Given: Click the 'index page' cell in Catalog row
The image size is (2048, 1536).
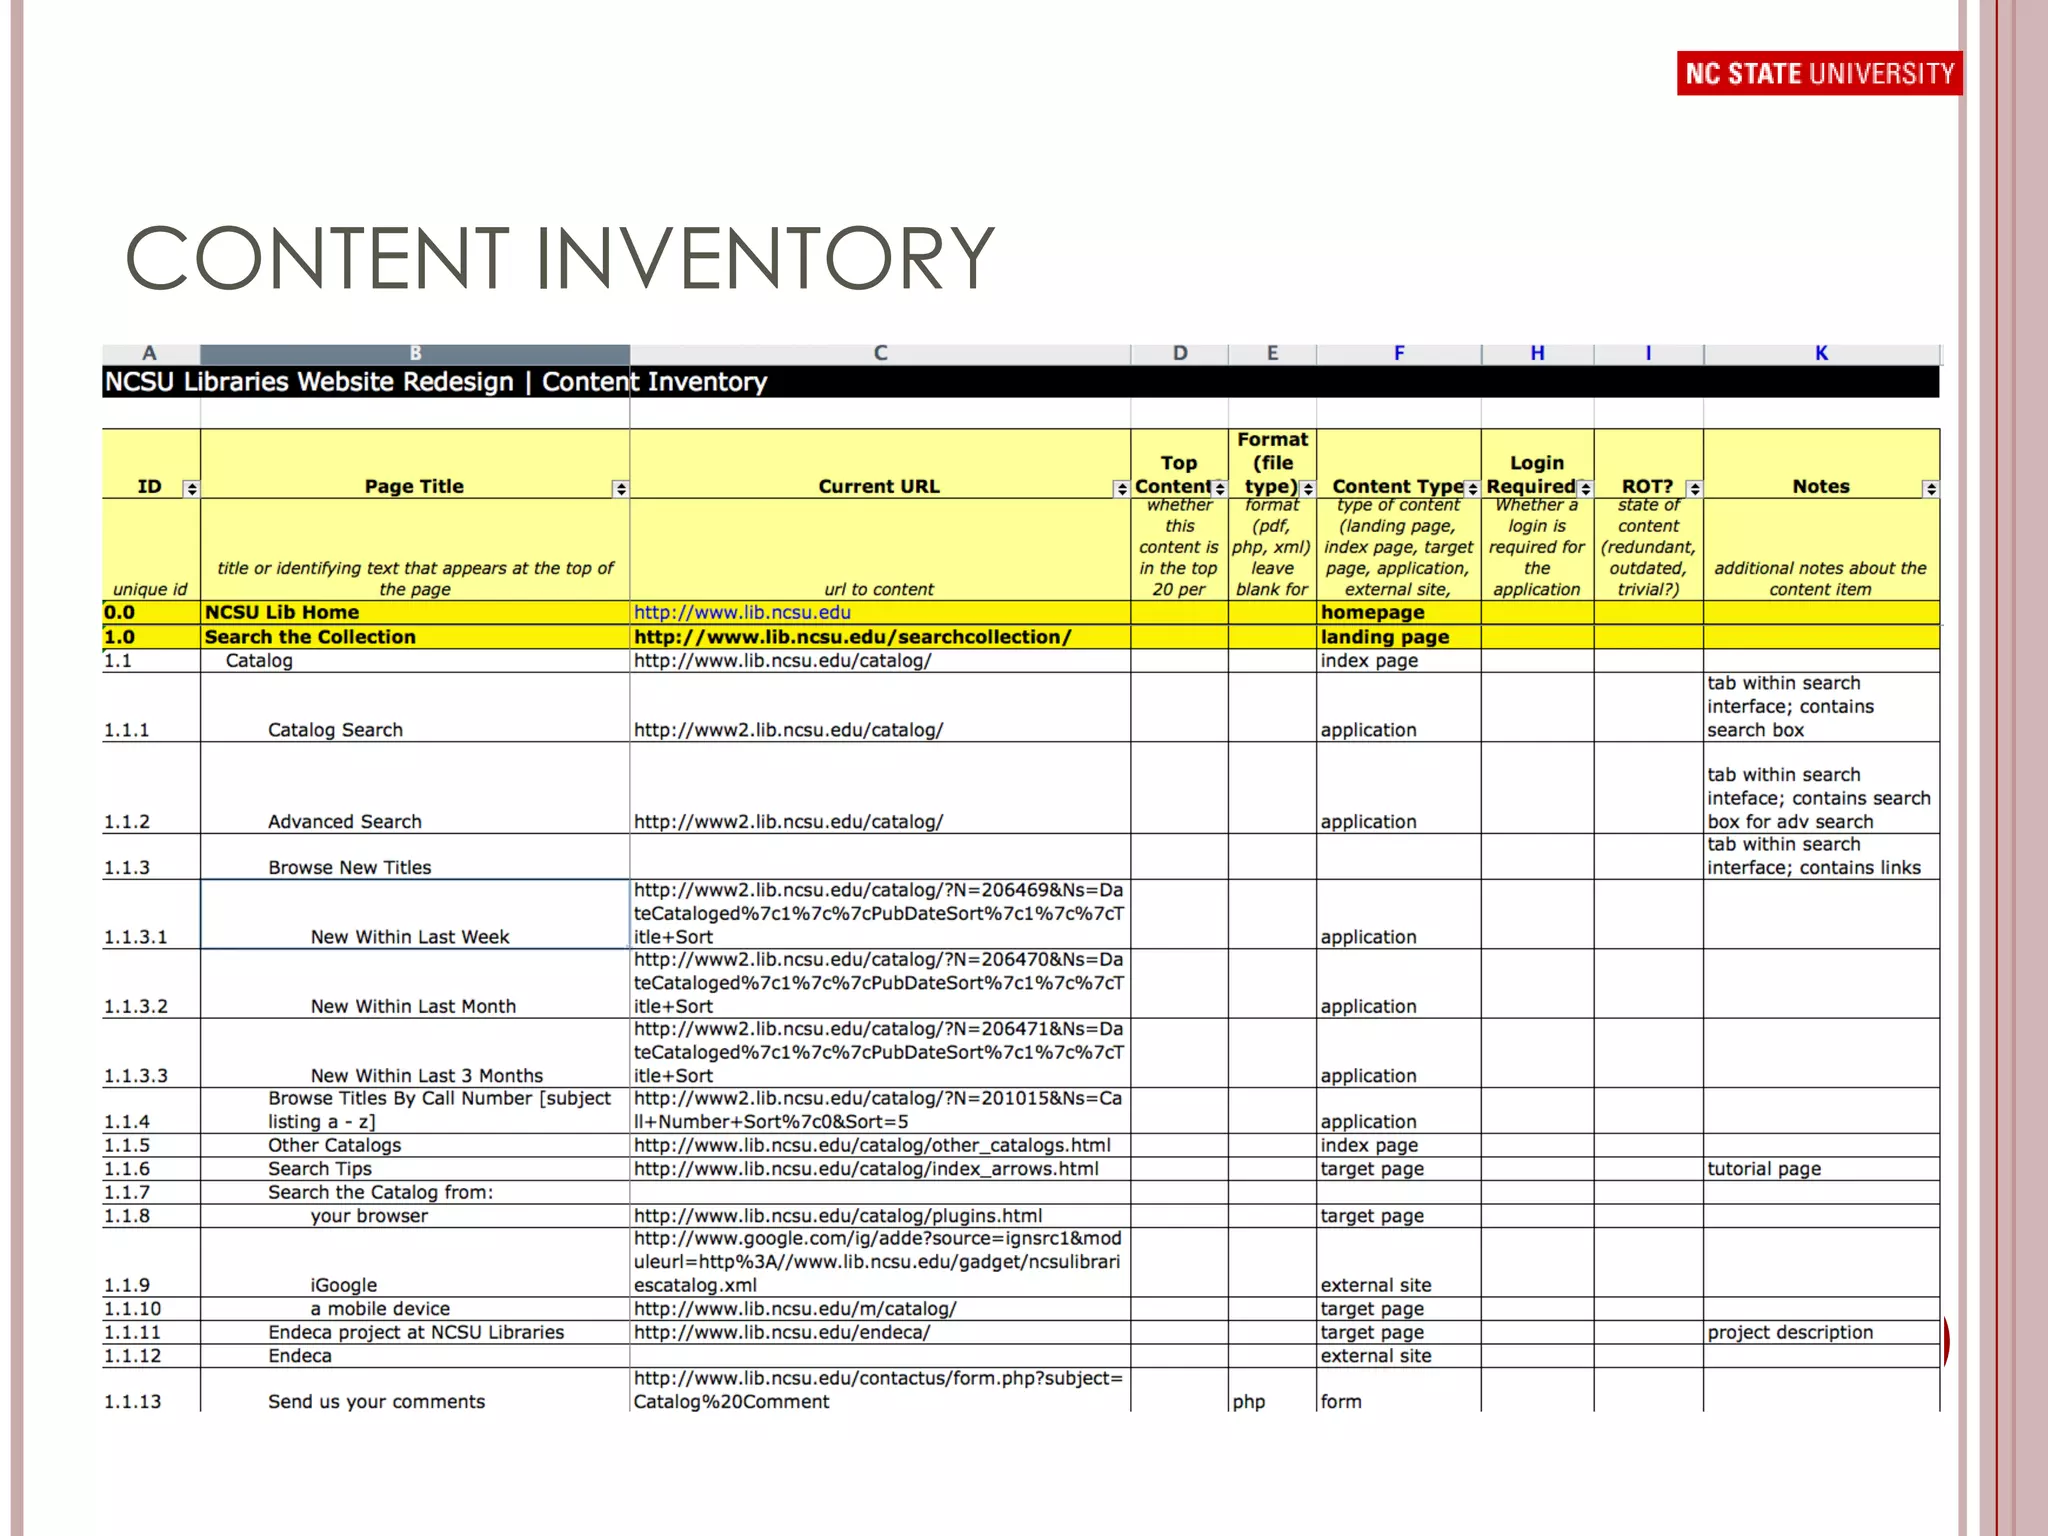Looking at the screenshot, I should pyautogui.click(x=1399, y=661).
